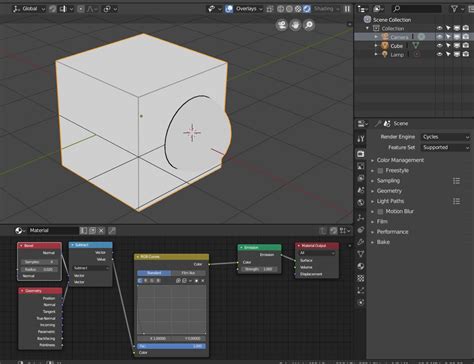Open the View Layer properties tab icon
The width and height of the screenshot is (474, 364).
(x=361, y=178)
